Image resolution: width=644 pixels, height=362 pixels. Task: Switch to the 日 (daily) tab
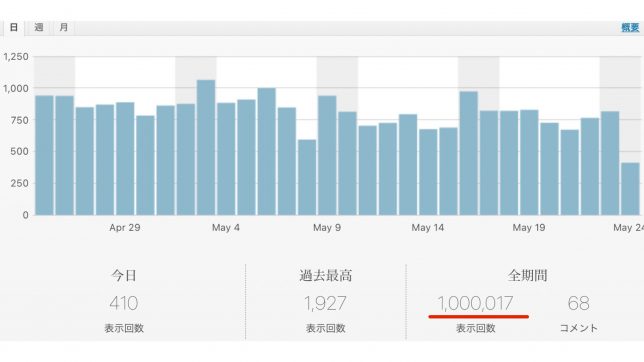14,28
